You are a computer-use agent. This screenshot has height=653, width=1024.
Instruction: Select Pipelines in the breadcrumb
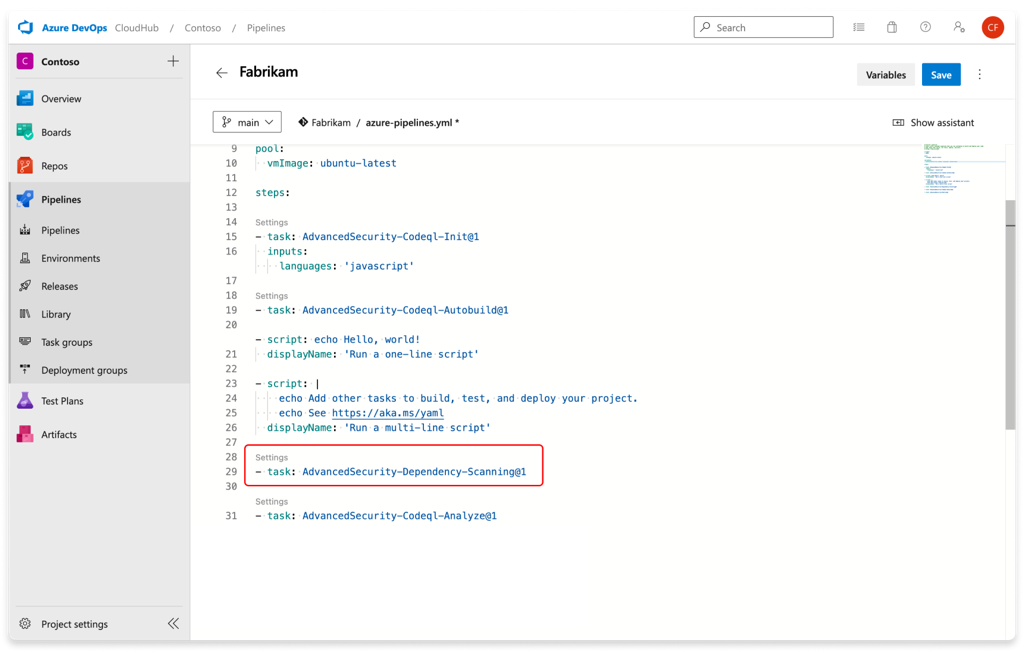click(265, 28)
